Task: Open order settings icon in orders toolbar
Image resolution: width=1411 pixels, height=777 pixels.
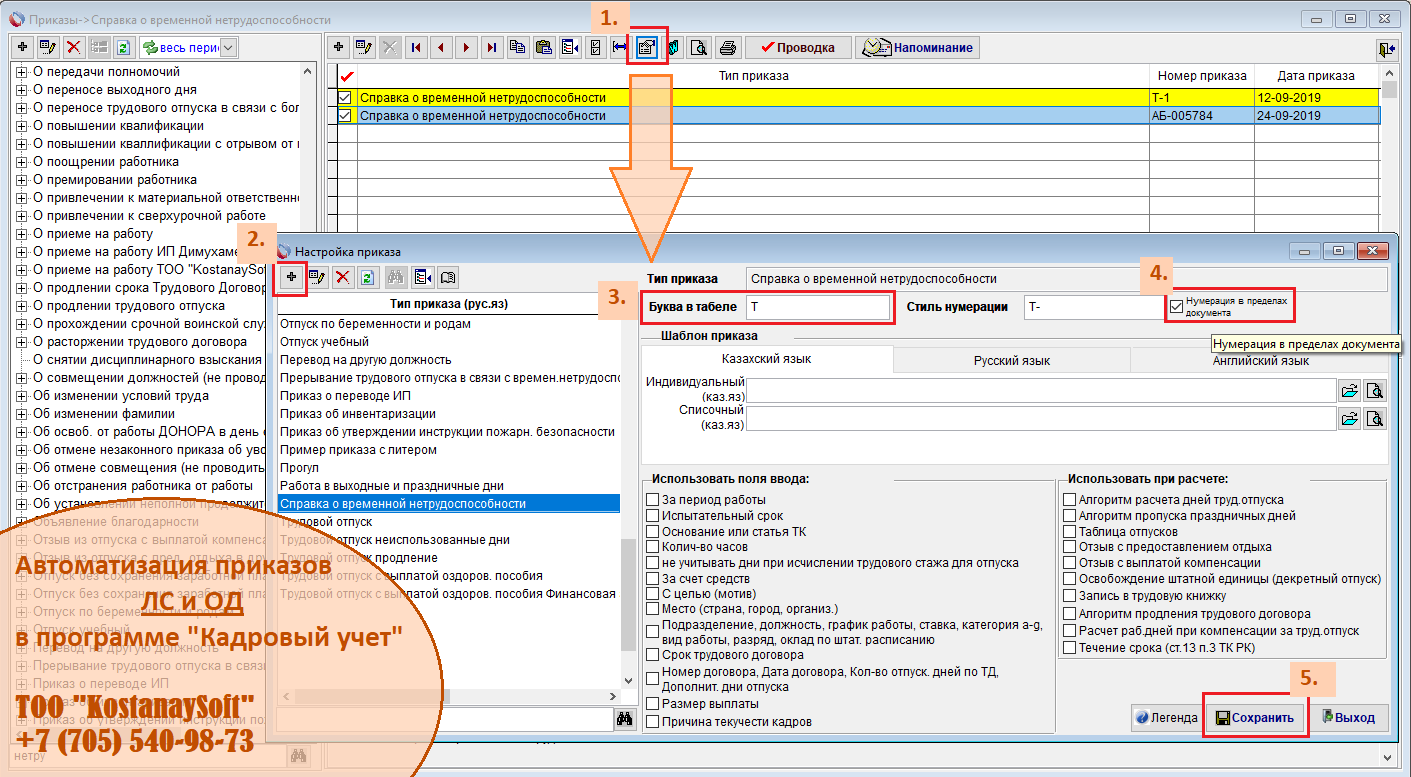Action: click(647, 47)
